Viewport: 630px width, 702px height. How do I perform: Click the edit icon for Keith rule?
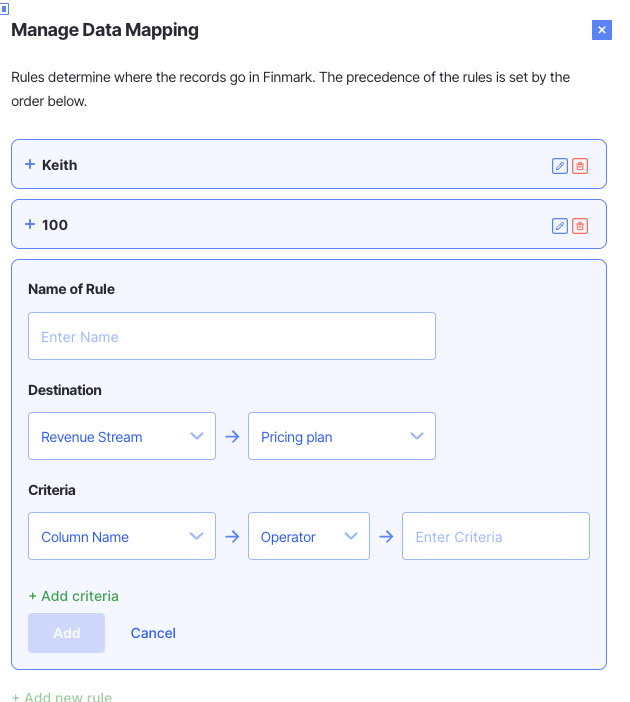coord(560,166)
